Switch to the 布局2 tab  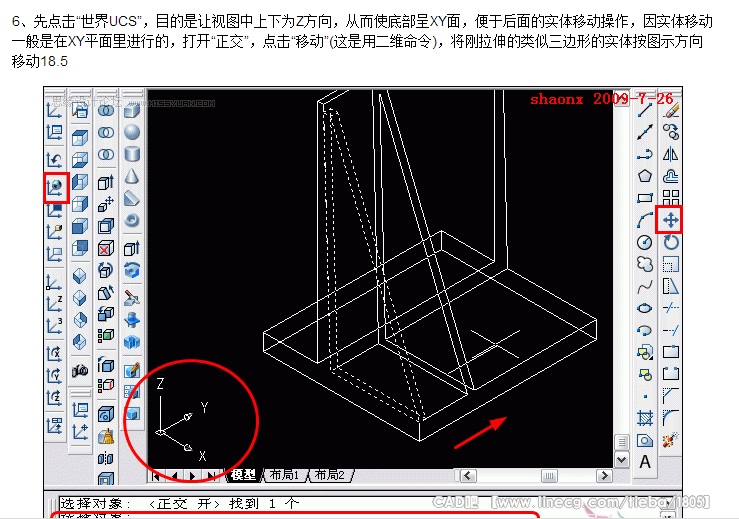[x=329, y=475]
